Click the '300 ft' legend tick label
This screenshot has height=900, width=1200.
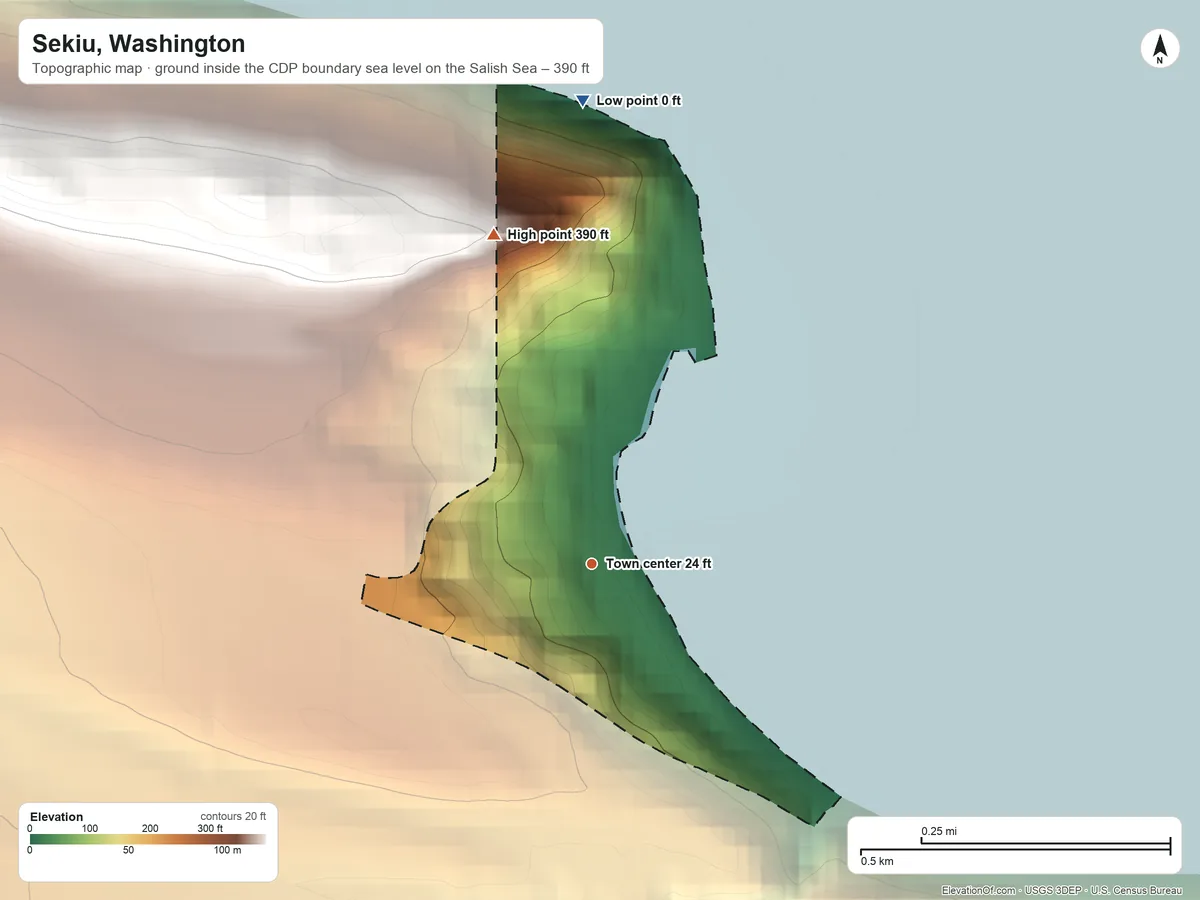point(210,828)
